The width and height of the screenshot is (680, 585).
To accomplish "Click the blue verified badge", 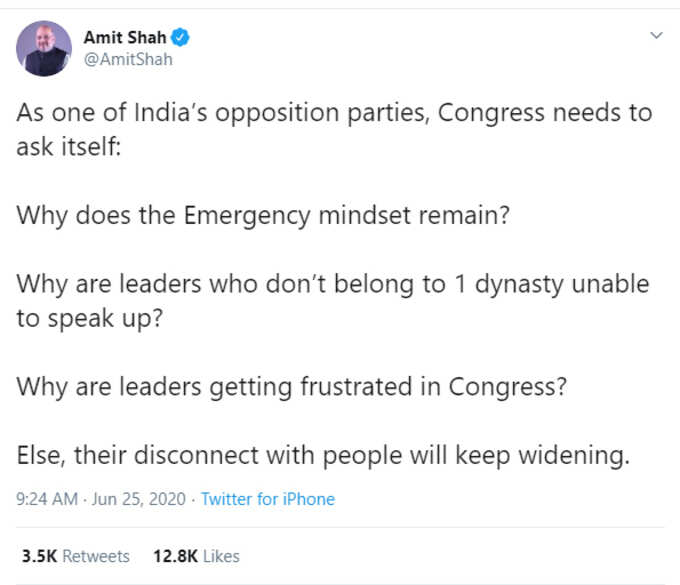I will tap(180, 37).
